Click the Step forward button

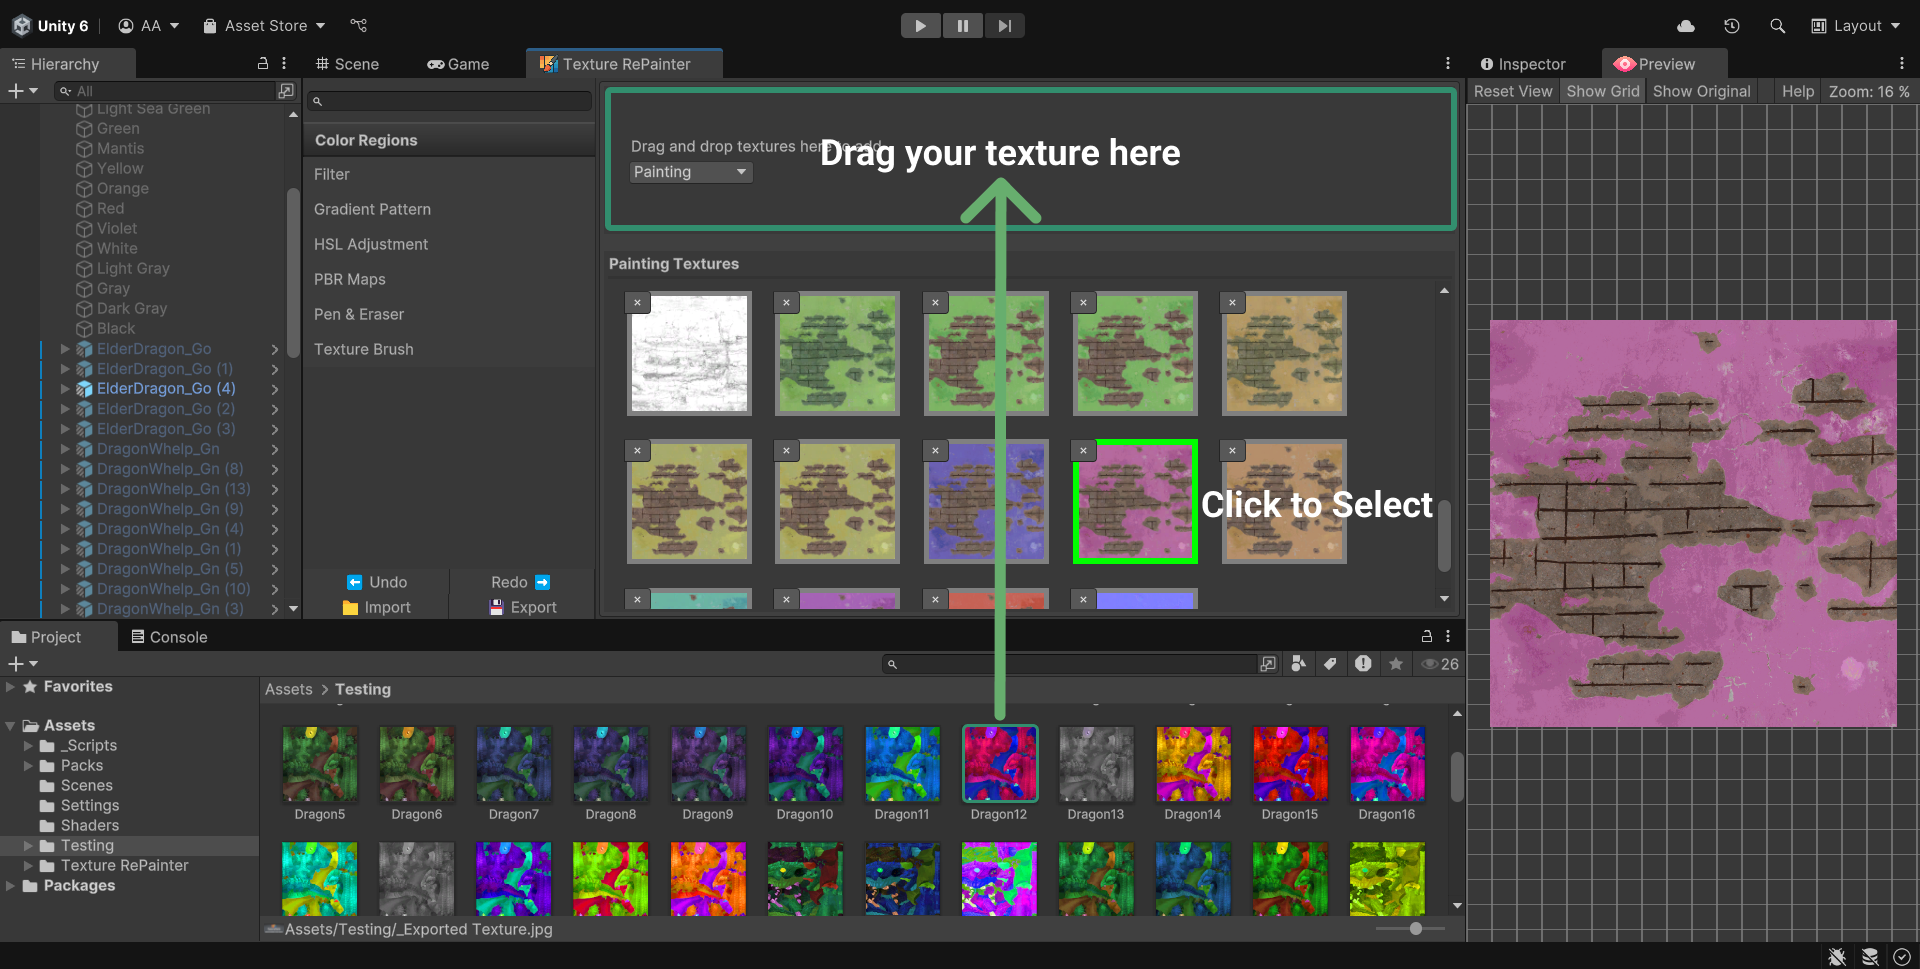[1004, 26]
